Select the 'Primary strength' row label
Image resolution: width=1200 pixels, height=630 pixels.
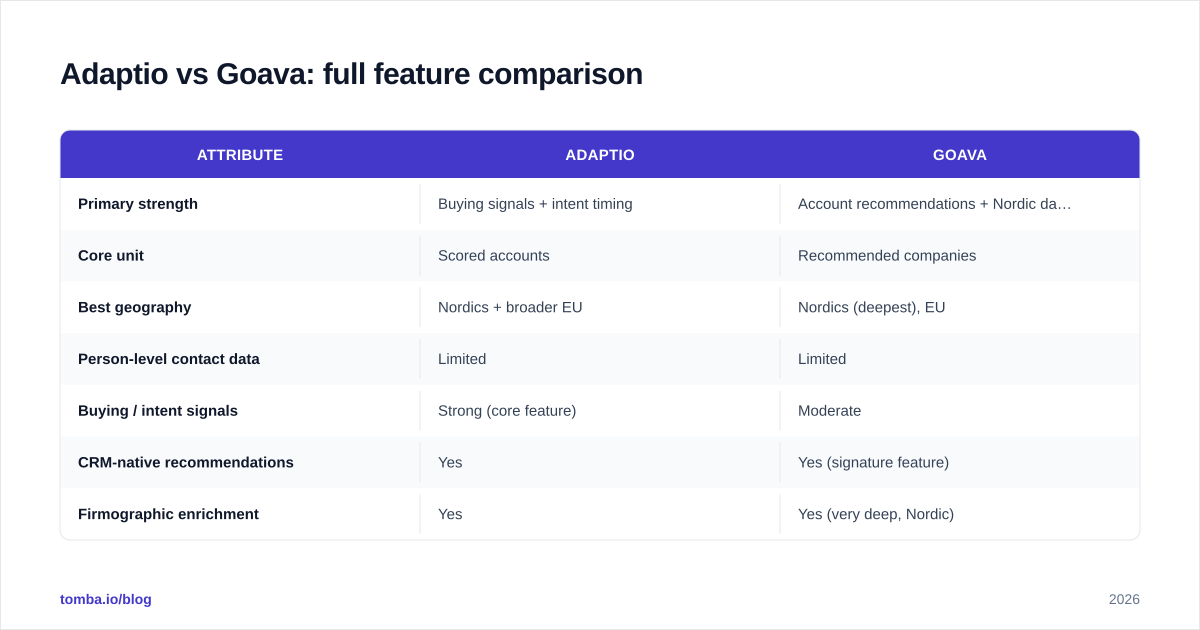click(138, 204)
